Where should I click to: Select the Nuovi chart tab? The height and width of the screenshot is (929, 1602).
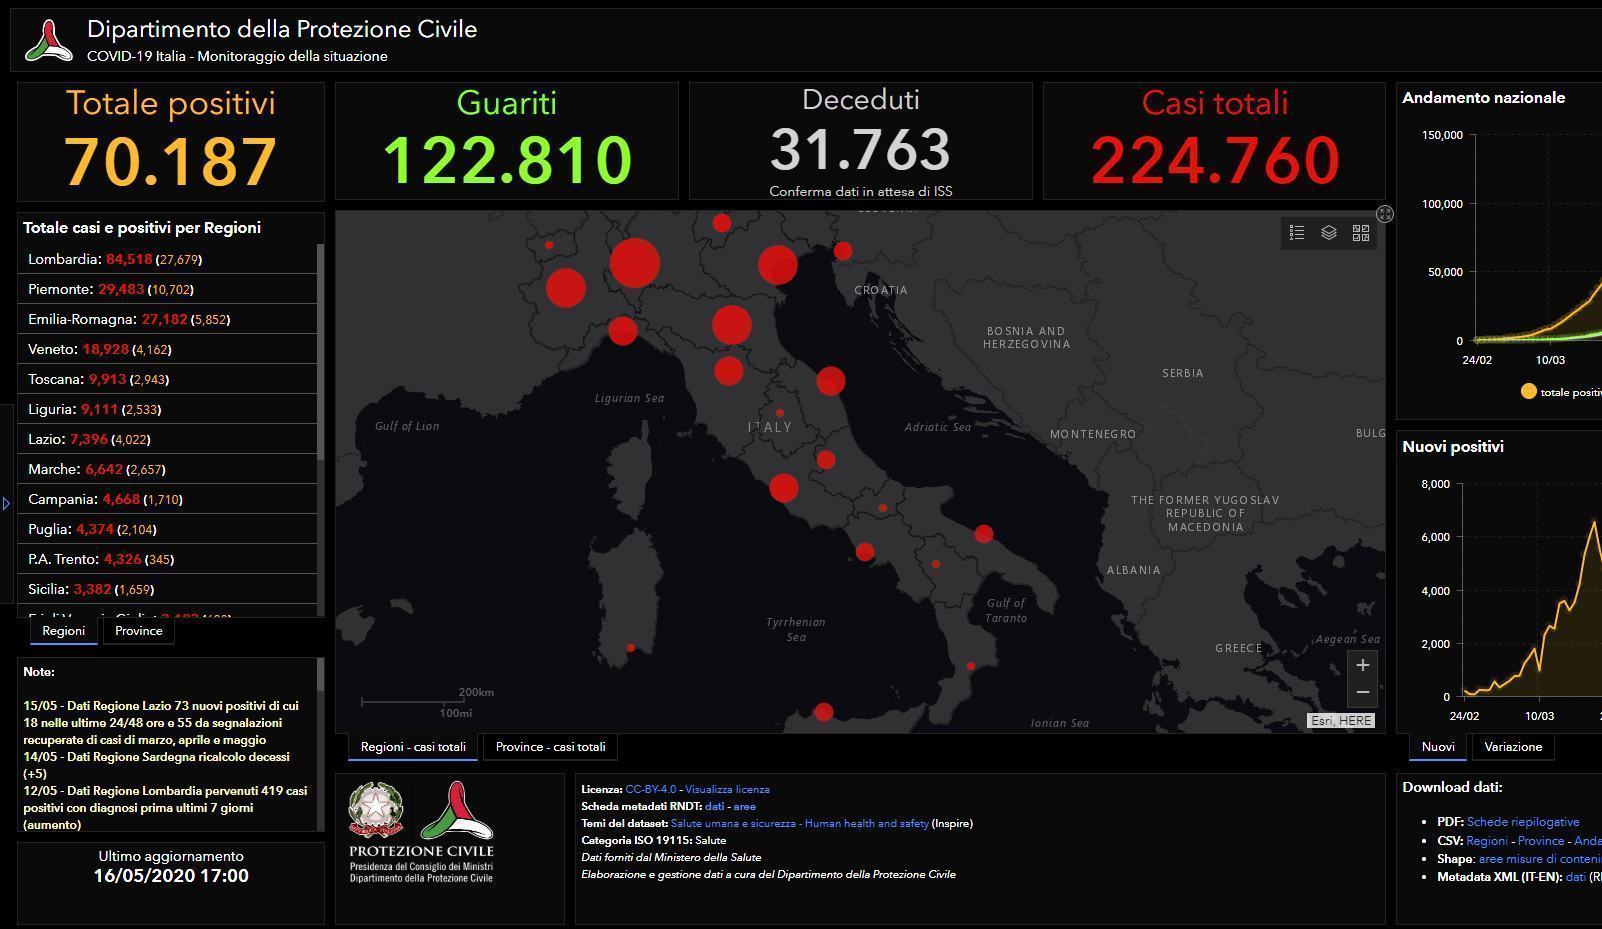click(x=1438, y=747)
